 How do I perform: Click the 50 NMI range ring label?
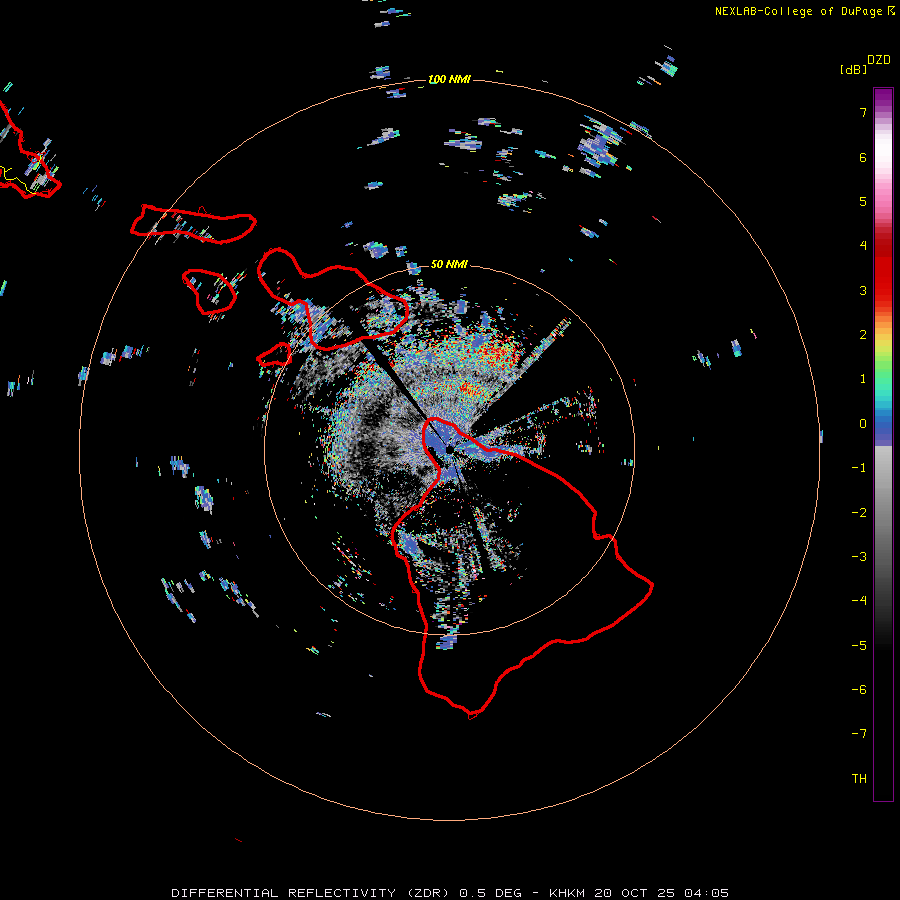449,264
